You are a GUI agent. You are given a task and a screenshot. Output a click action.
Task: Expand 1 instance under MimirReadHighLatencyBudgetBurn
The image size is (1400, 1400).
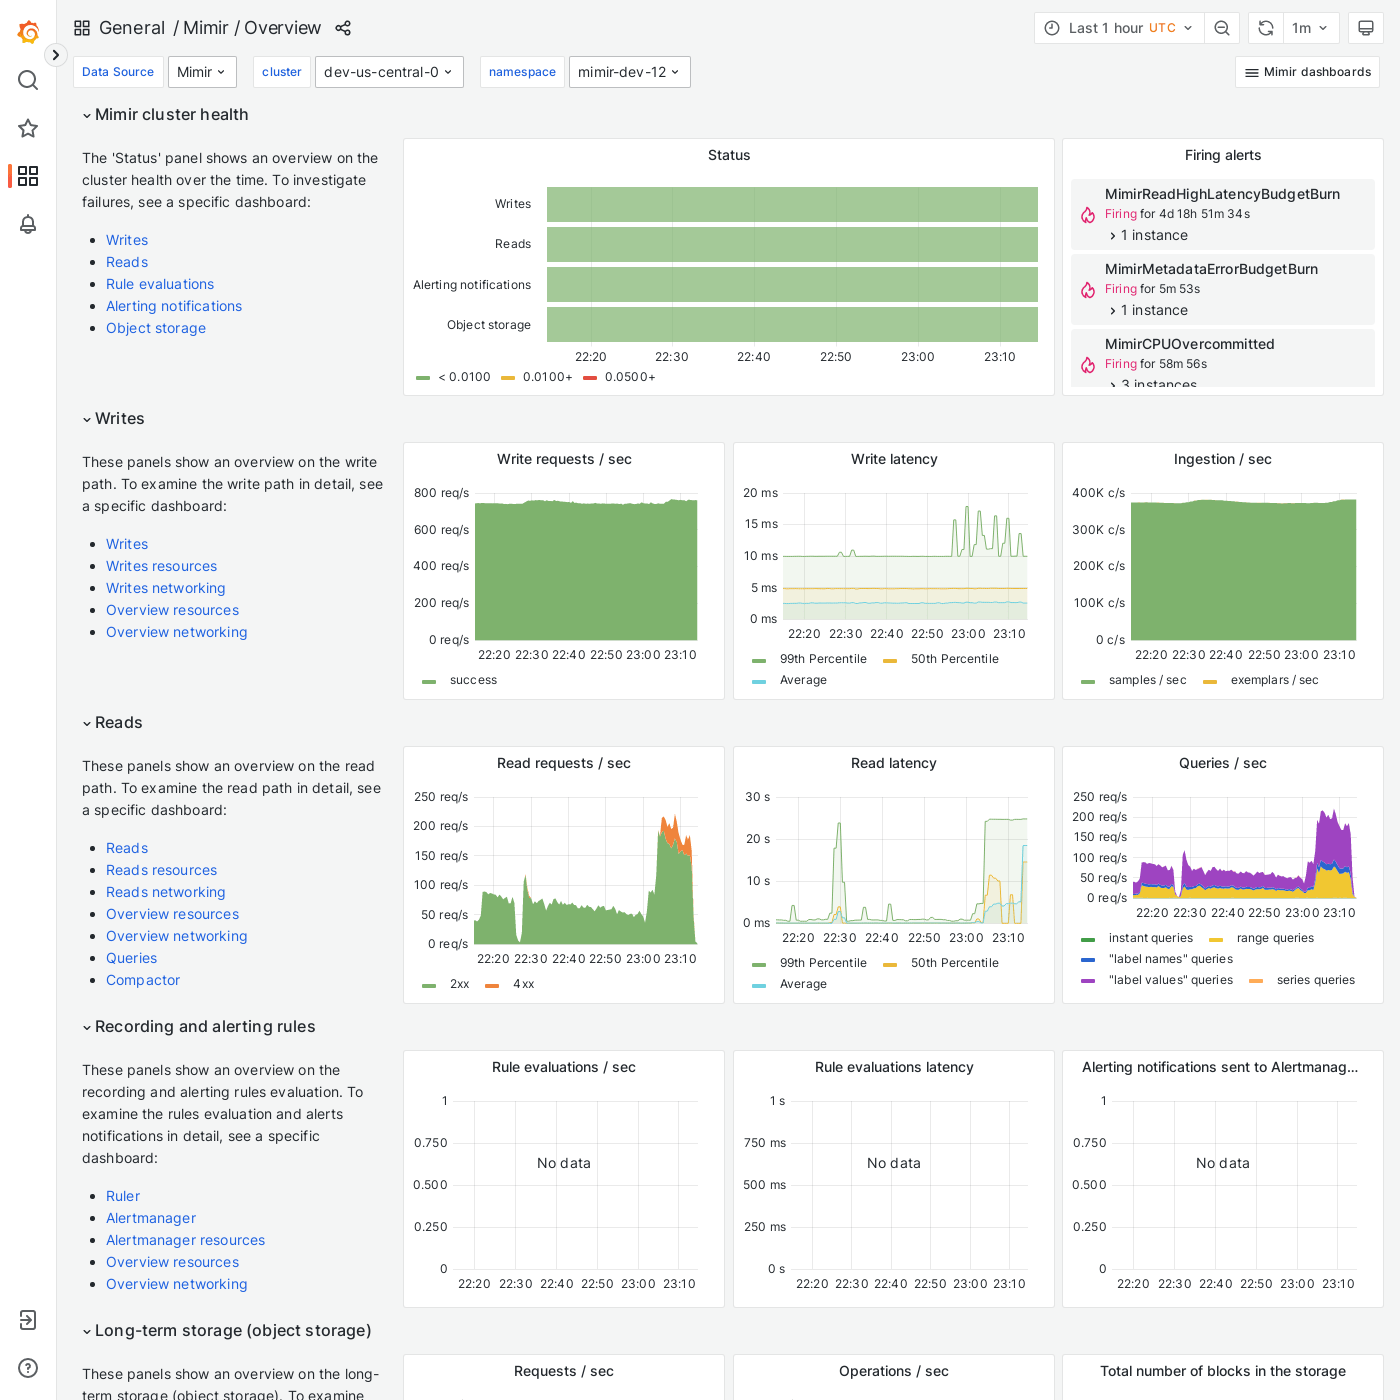1152,235
